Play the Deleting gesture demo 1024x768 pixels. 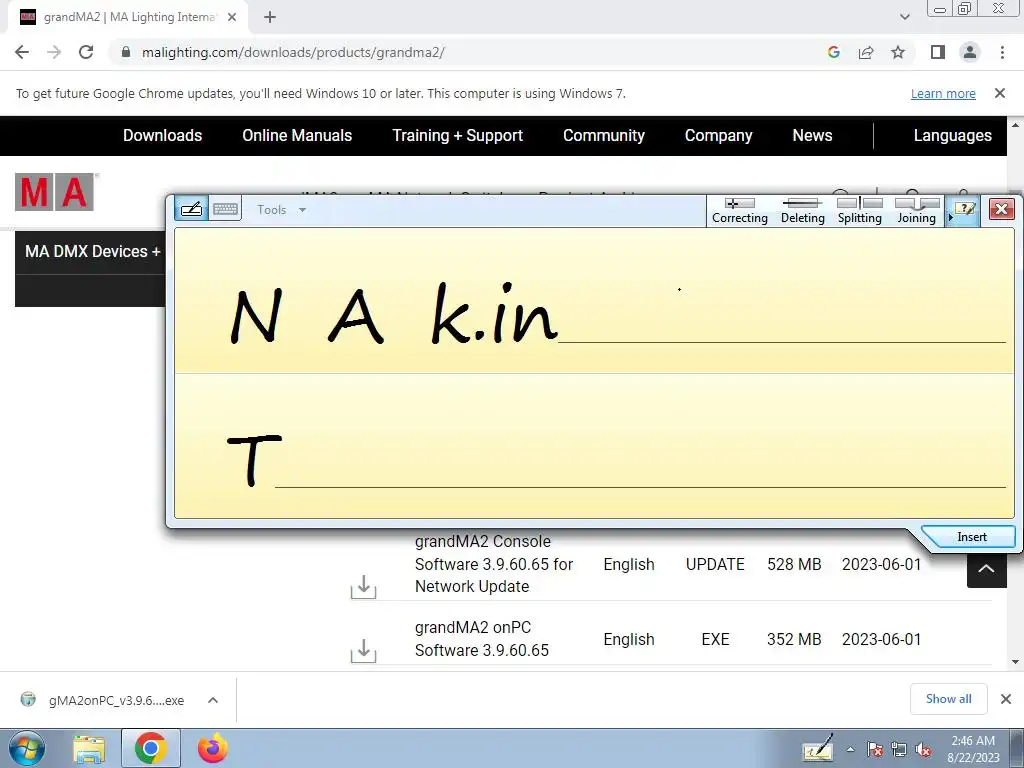803,211
